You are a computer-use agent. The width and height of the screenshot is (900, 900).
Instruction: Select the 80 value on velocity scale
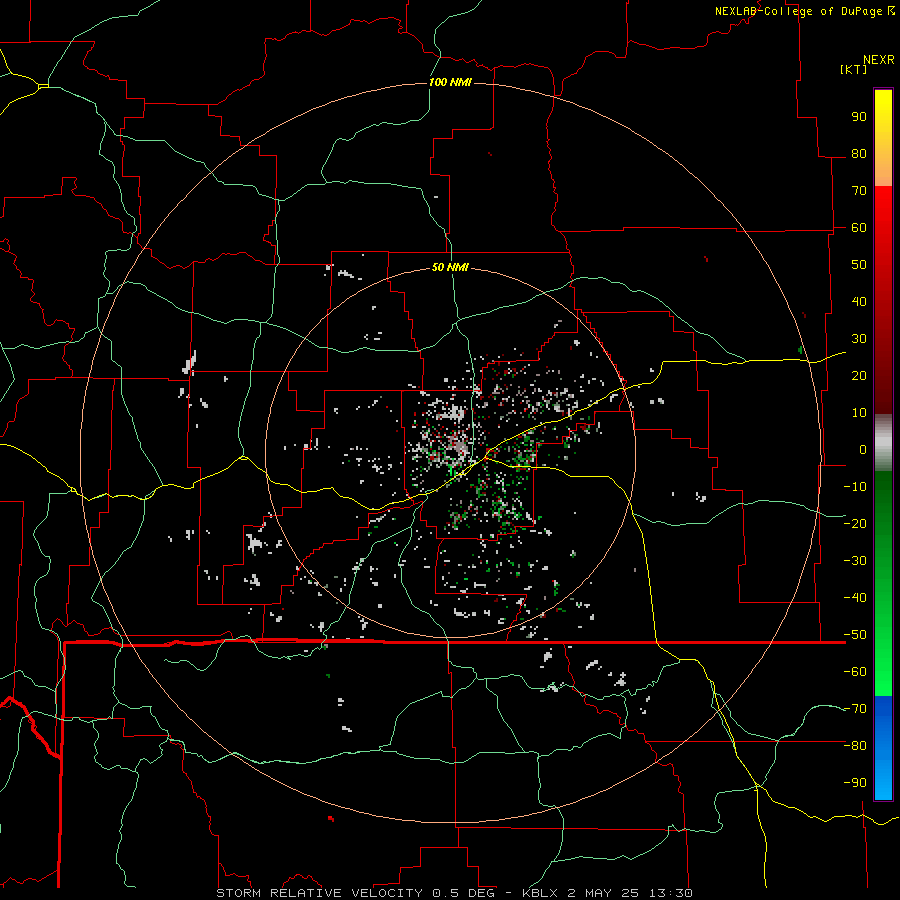coord(859,154)
